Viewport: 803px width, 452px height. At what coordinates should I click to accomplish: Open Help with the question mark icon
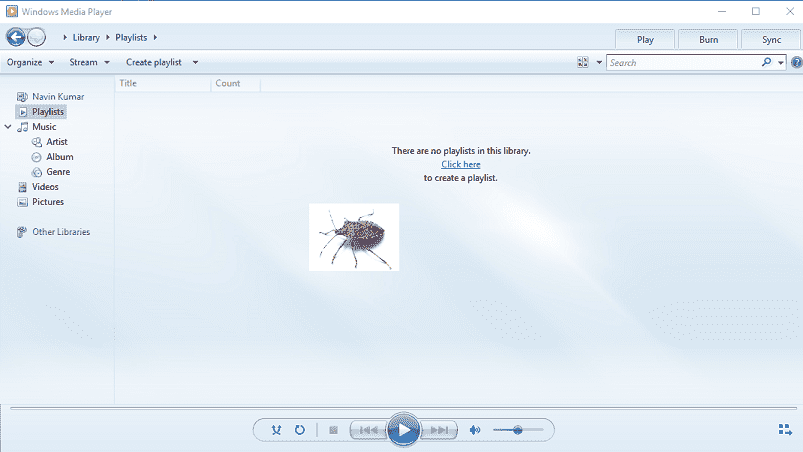[x=797, y=62]
